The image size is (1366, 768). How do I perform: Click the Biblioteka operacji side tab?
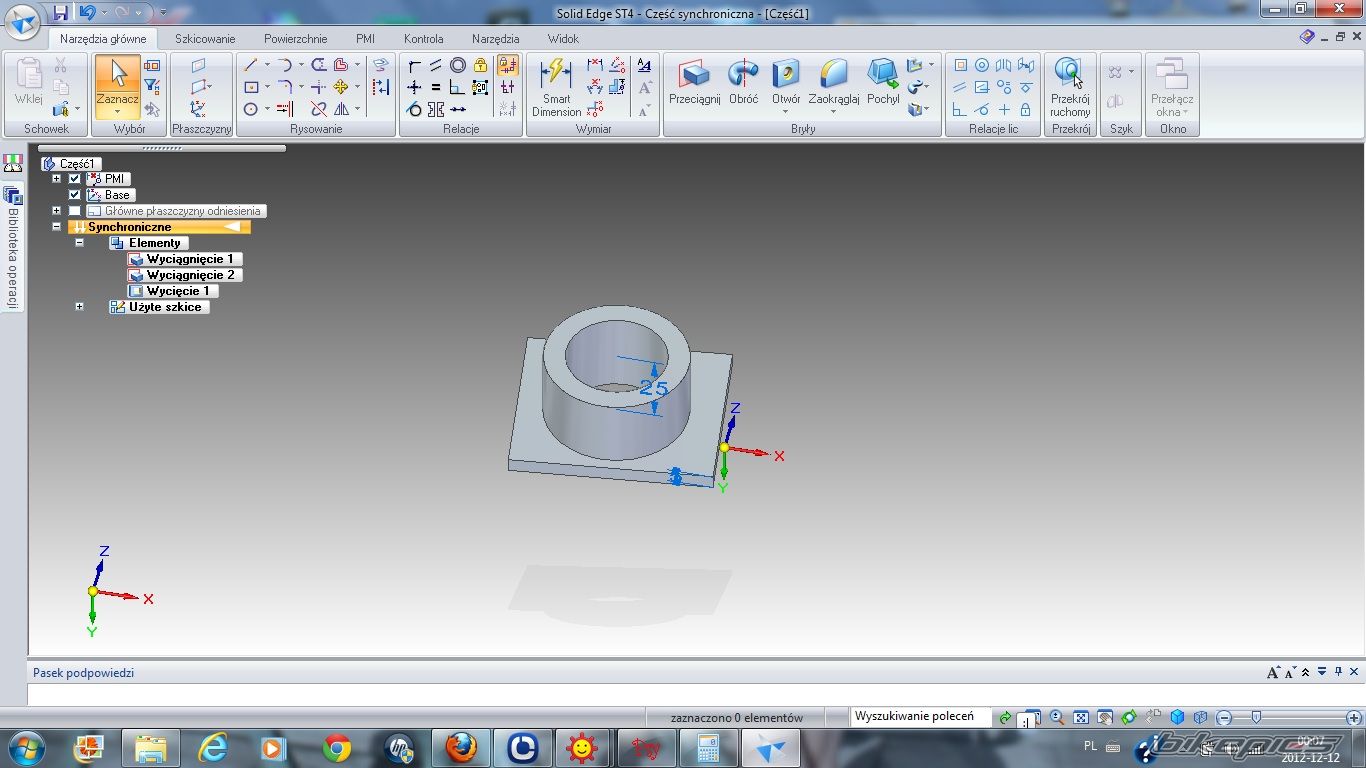click(x=13, y=245)
